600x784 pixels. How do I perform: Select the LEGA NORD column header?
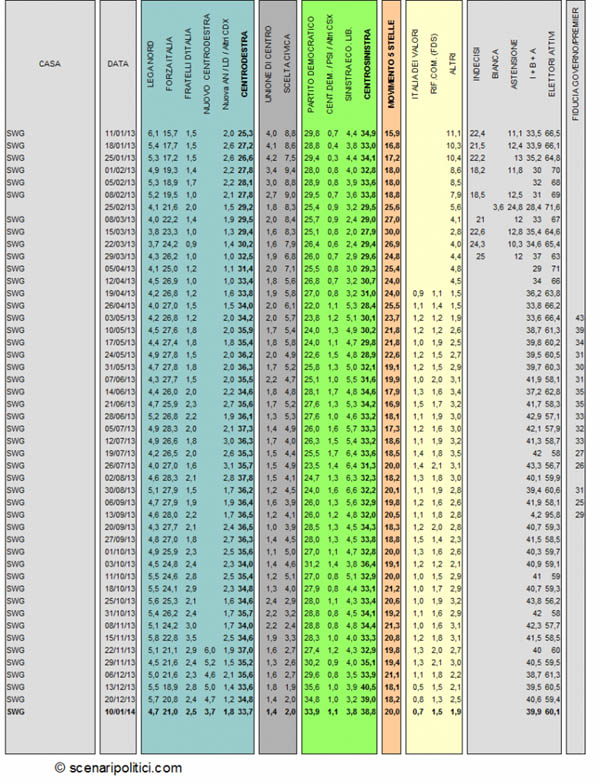151,68
